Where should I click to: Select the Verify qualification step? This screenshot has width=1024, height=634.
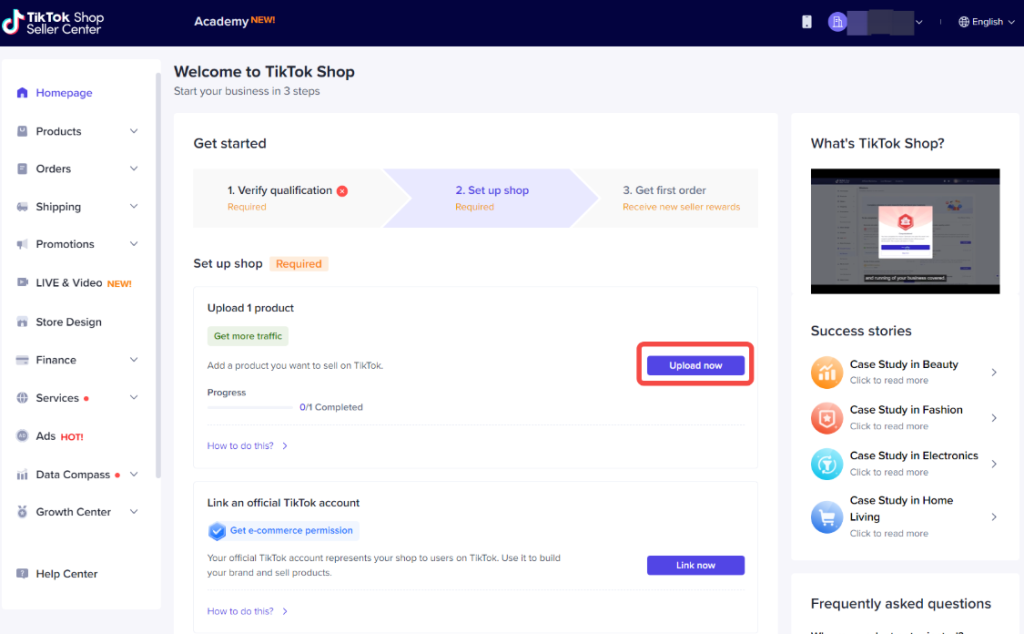pyautogui.click(x=288, y=198)
